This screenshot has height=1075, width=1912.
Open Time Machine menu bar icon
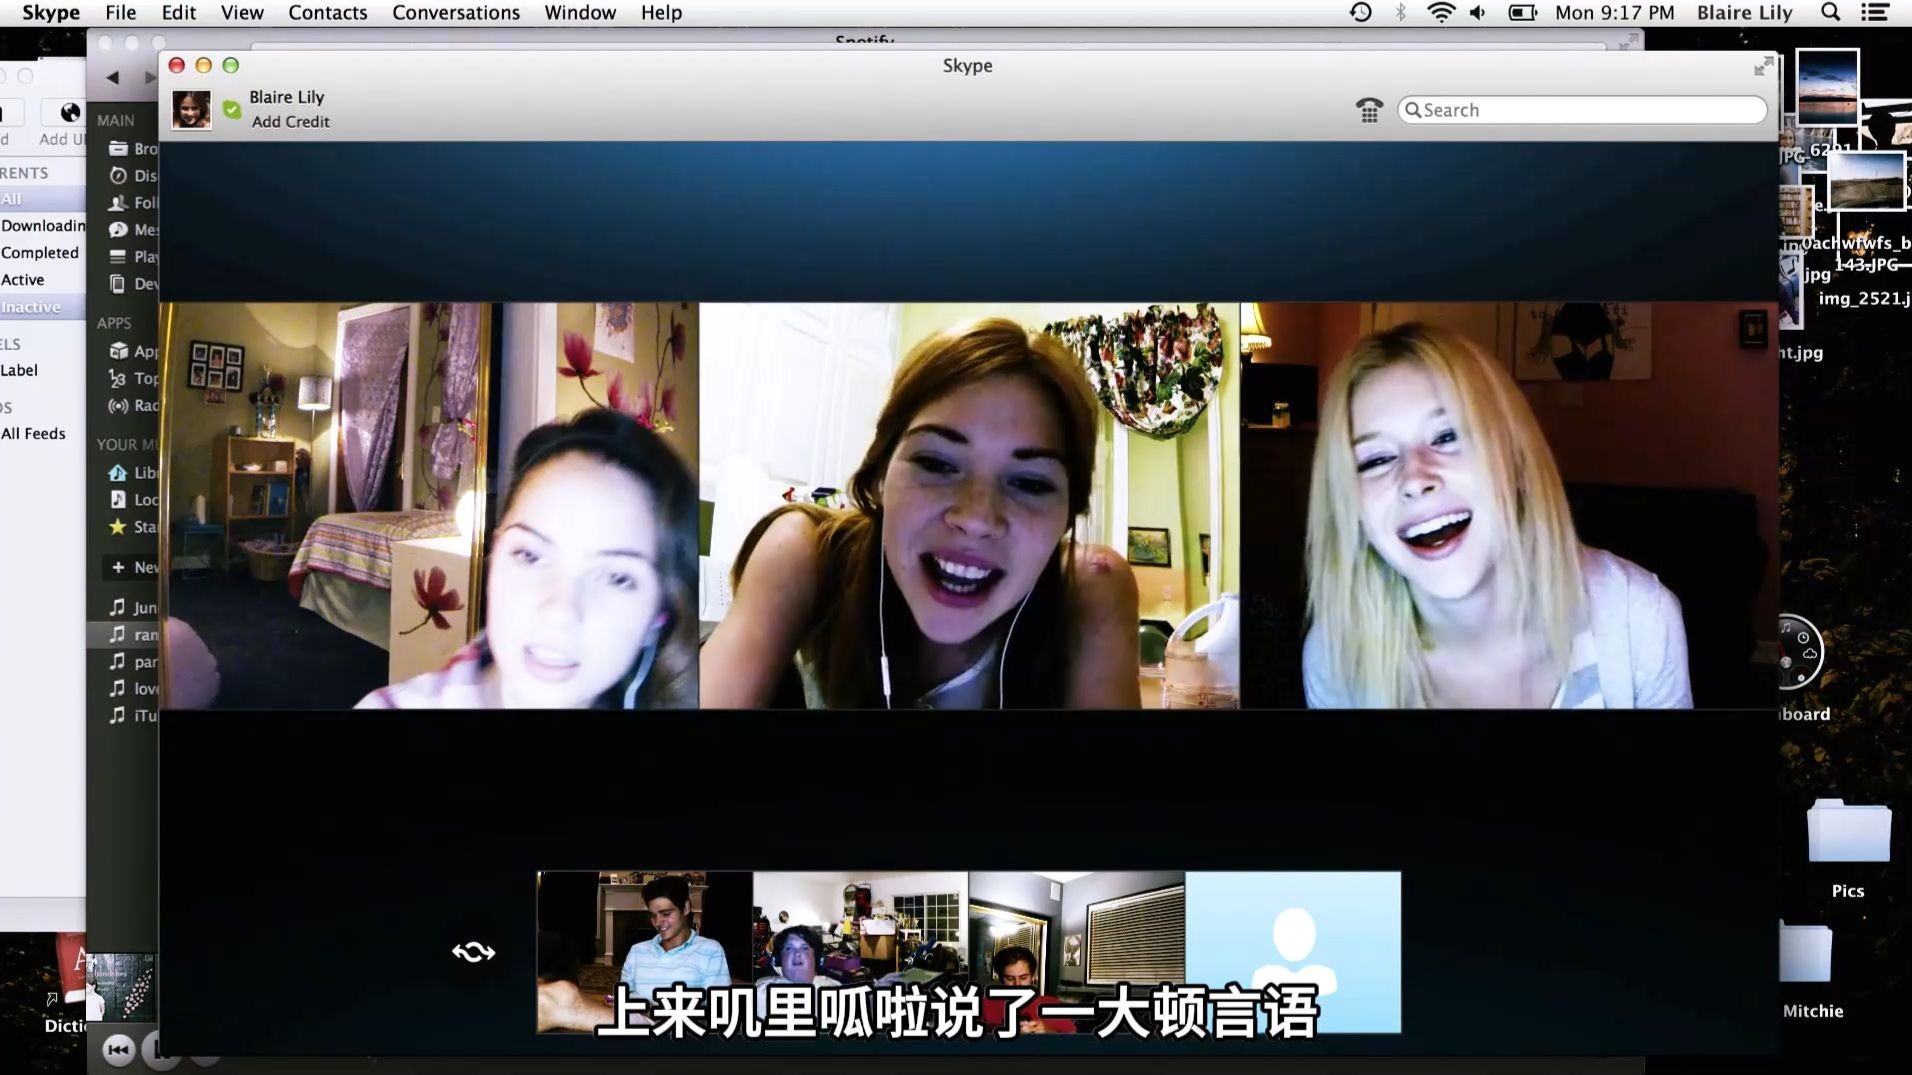(1360, 13)
